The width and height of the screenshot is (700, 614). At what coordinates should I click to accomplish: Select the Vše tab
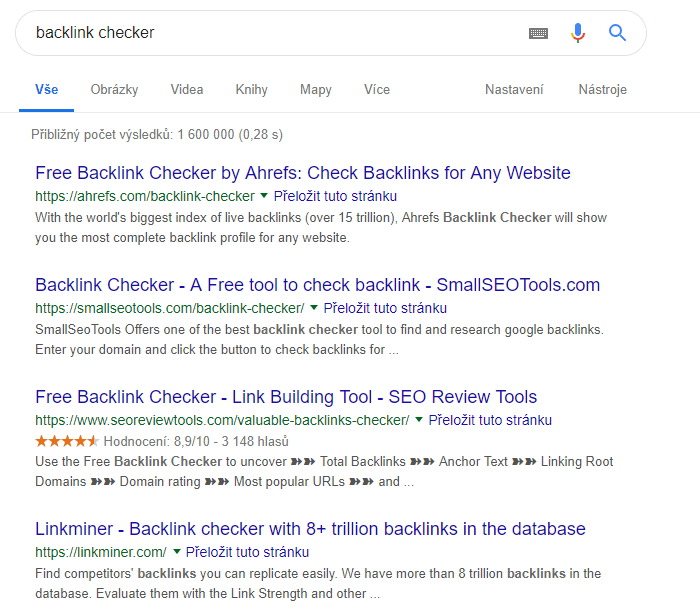click(x=46, y=89)
